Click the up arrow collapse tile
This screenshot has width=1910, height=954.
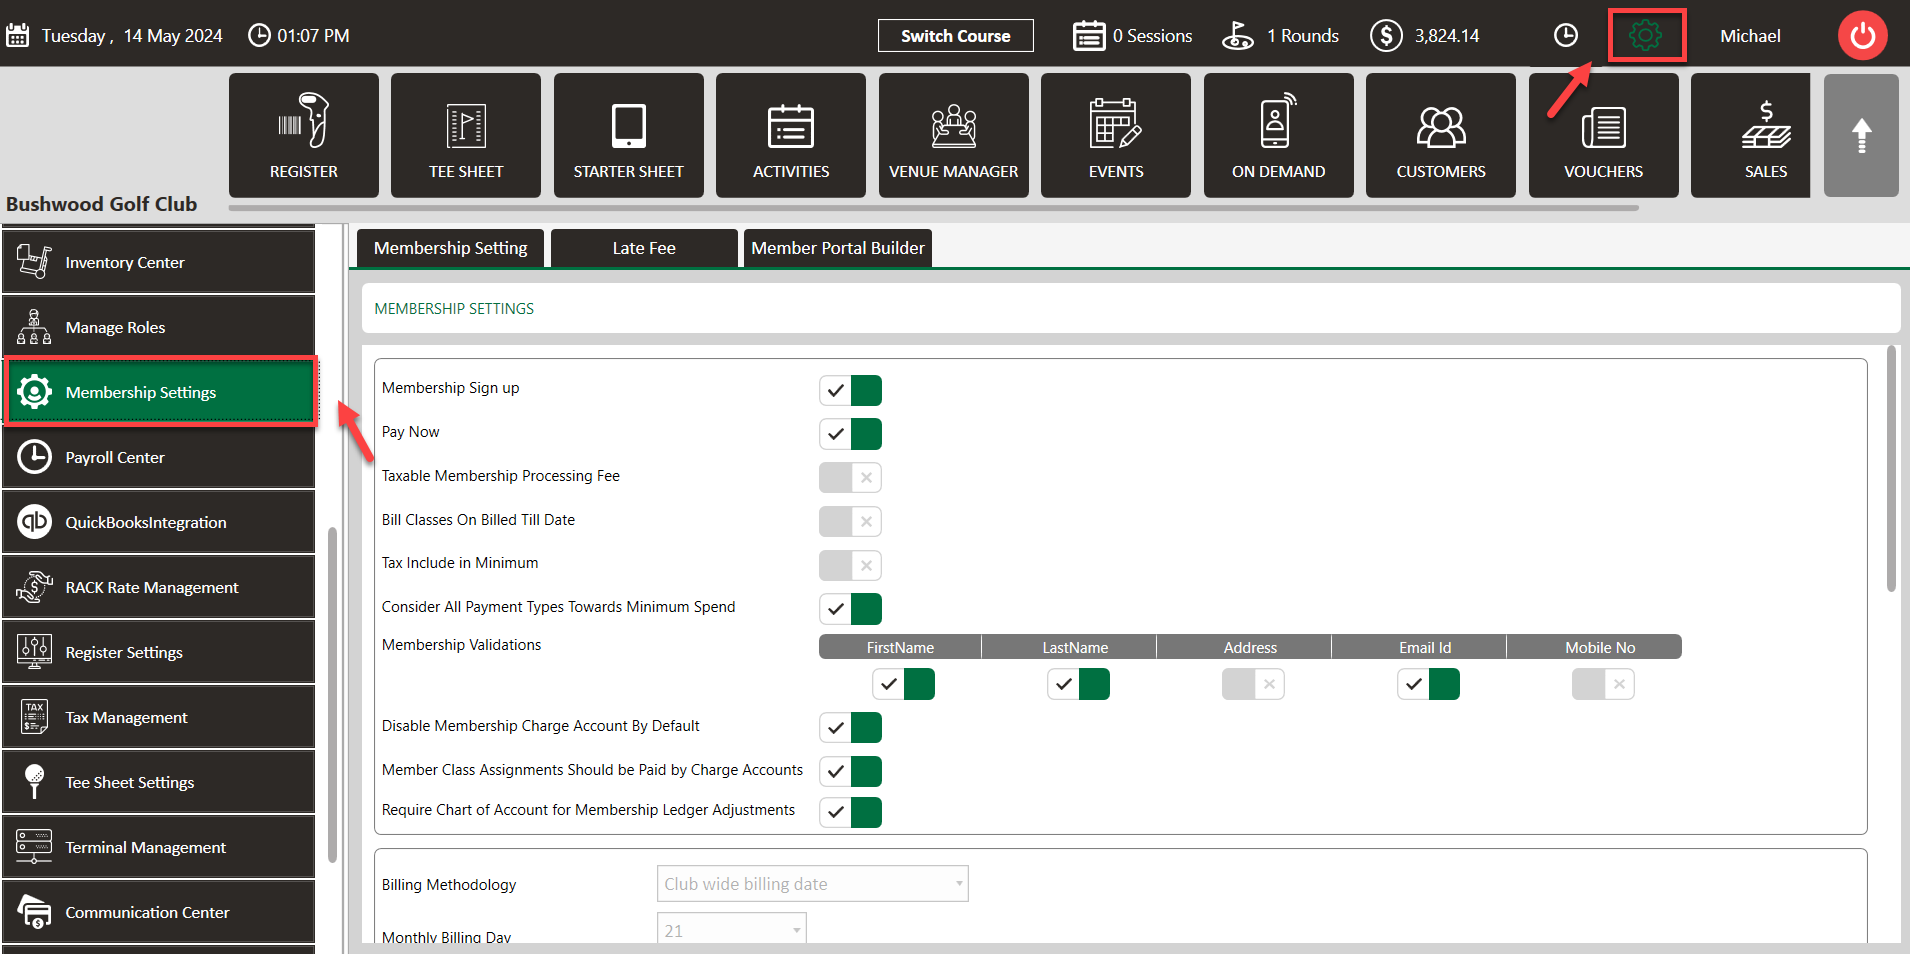pyautogui.click(x=1861, y=135)
